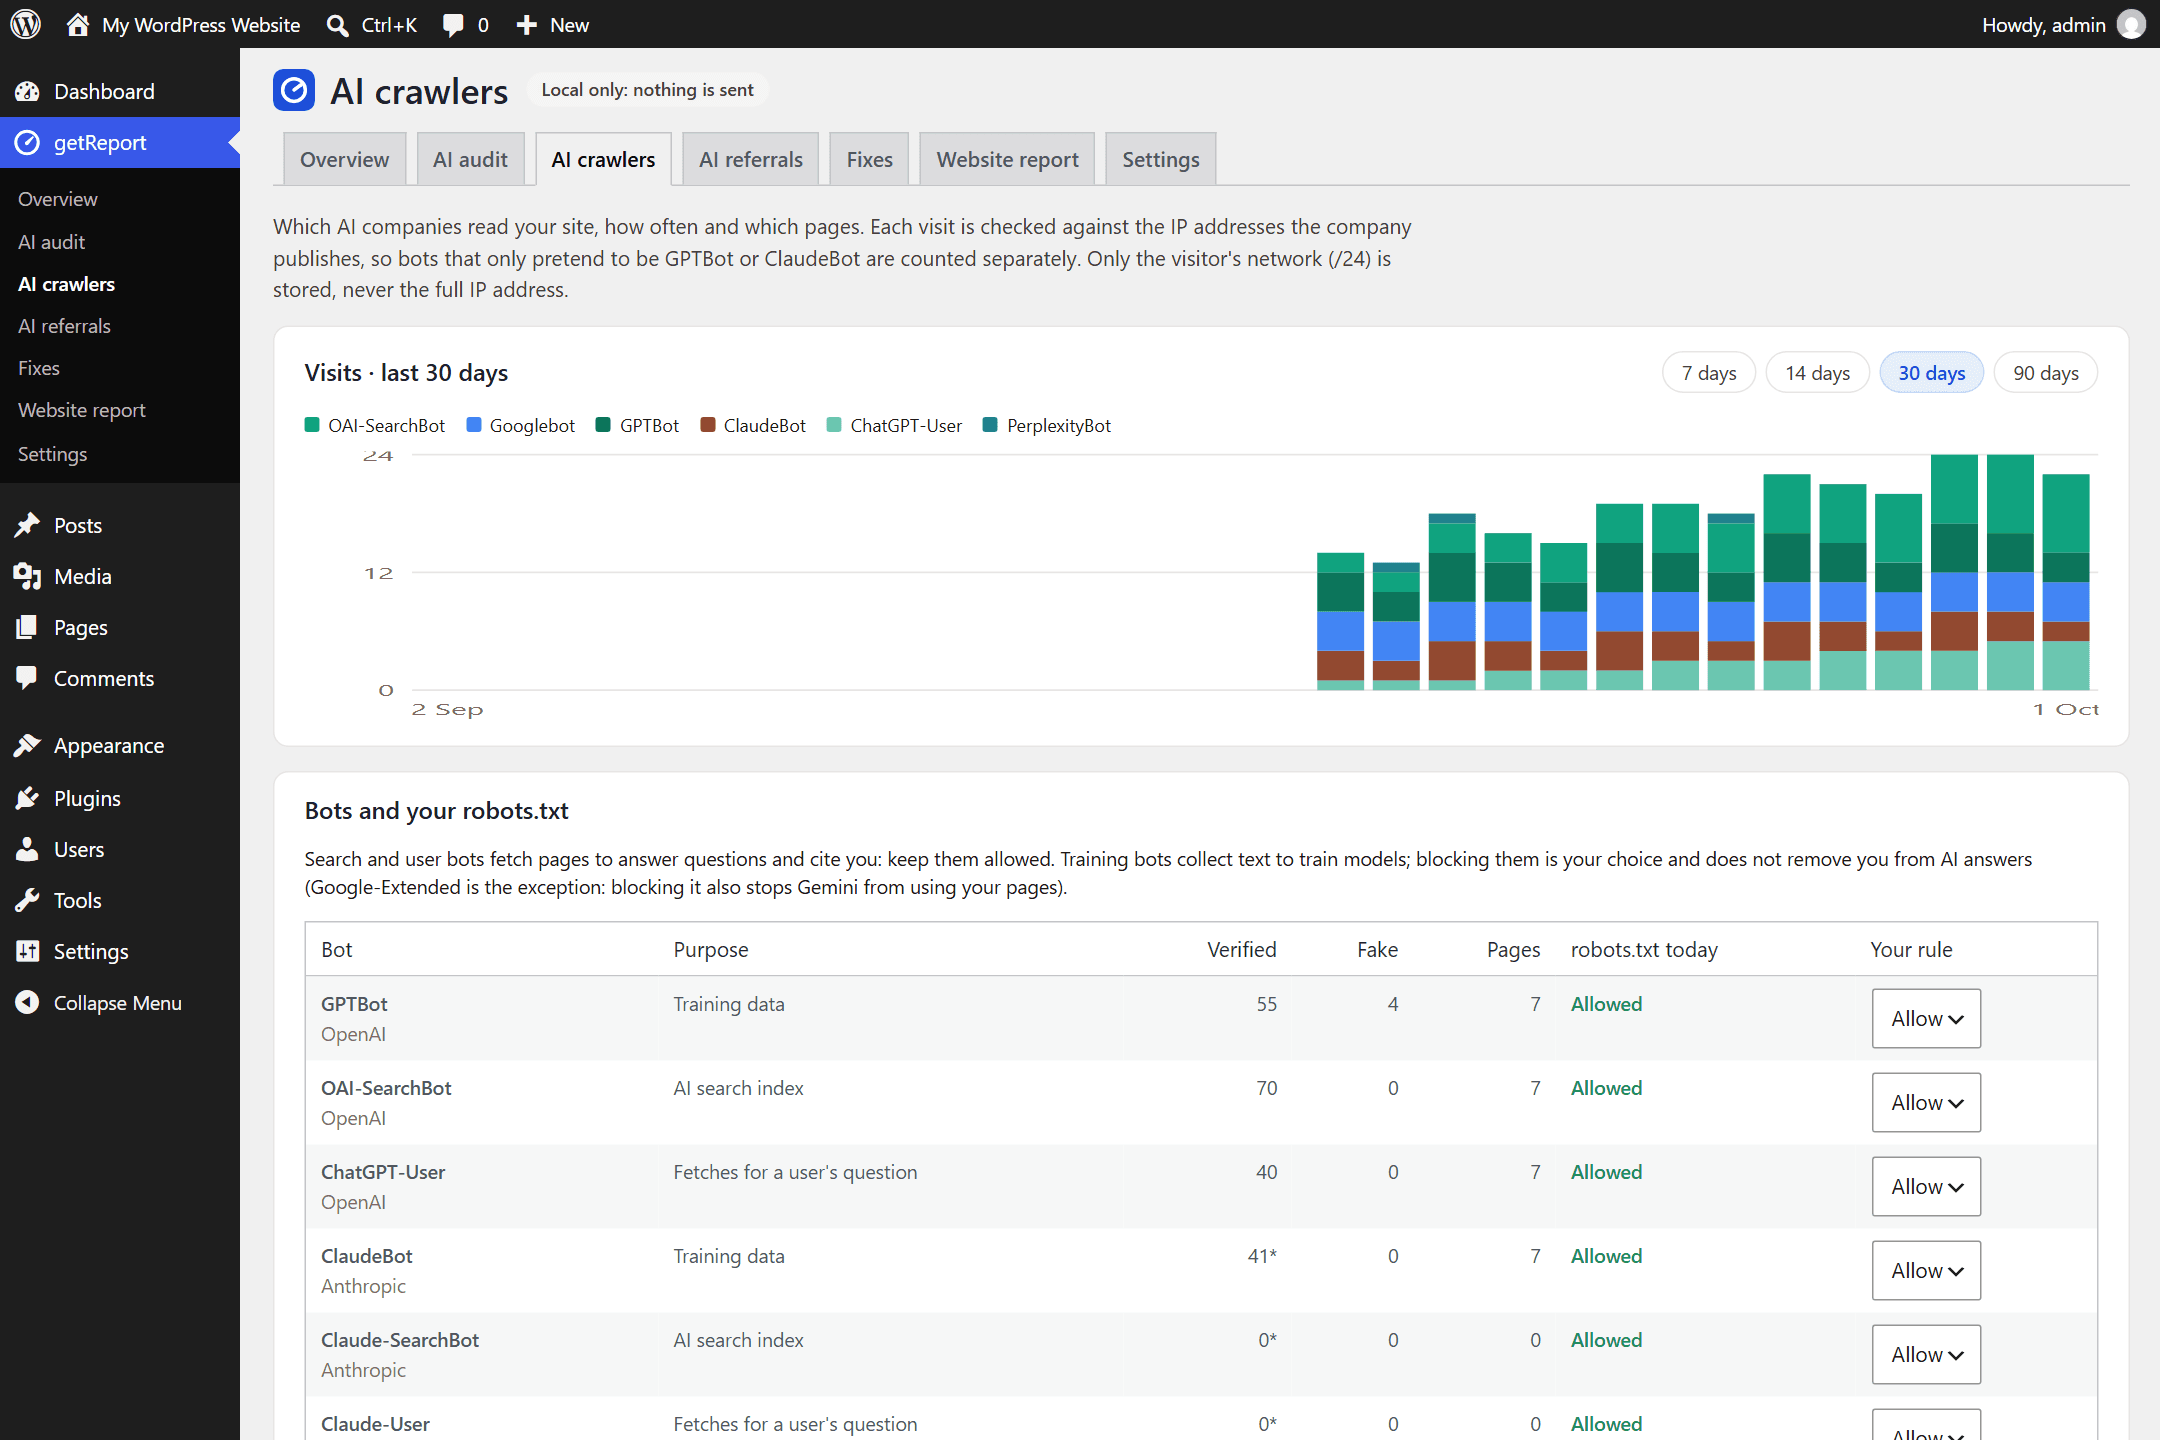The image size is (2160, 1440).
Task: Click the Dashboard gauge icon
Action: [27, 91]
